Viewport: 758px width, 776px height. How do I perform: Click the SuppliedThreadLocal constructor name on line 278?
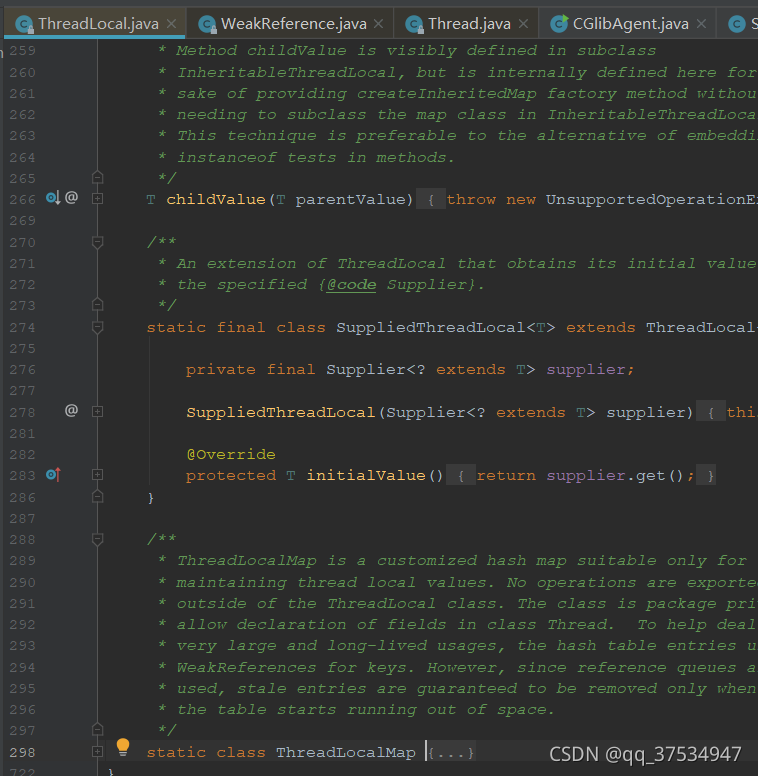(281, 412)
